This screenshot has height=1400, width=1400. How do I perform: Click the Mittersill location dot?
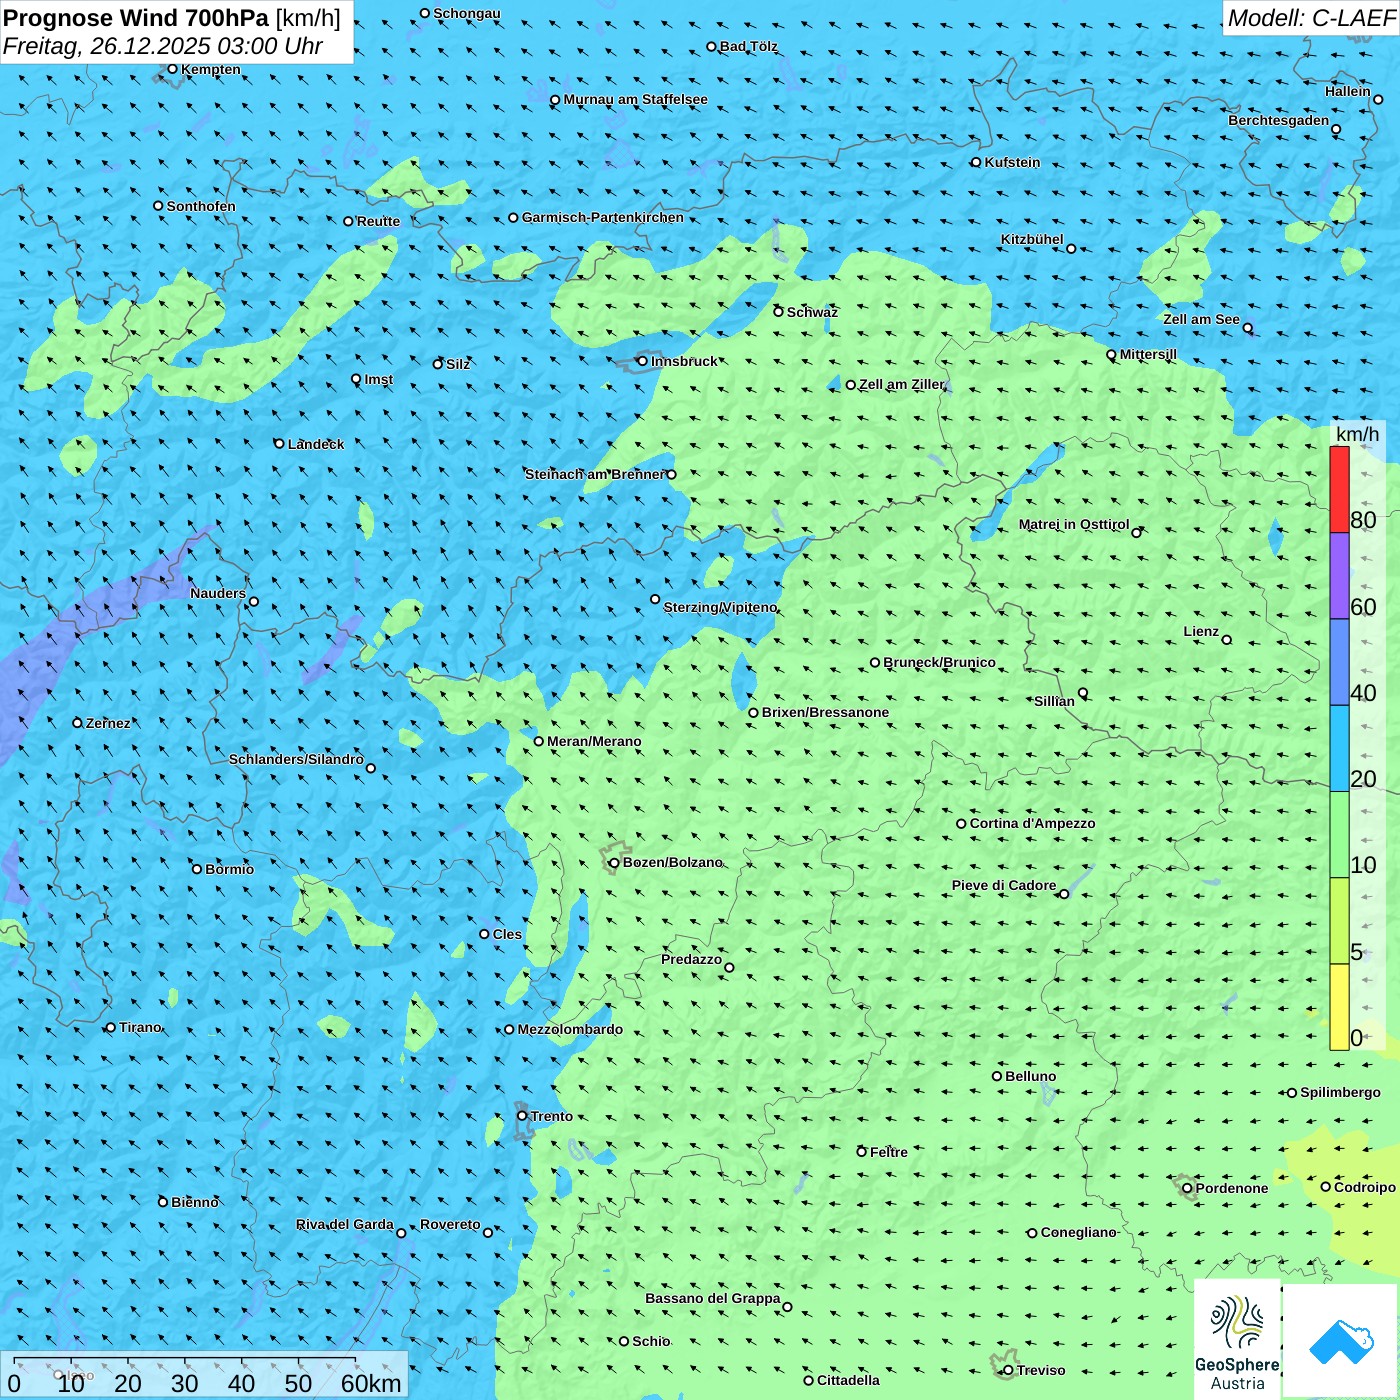click(x=1111, y=354)
